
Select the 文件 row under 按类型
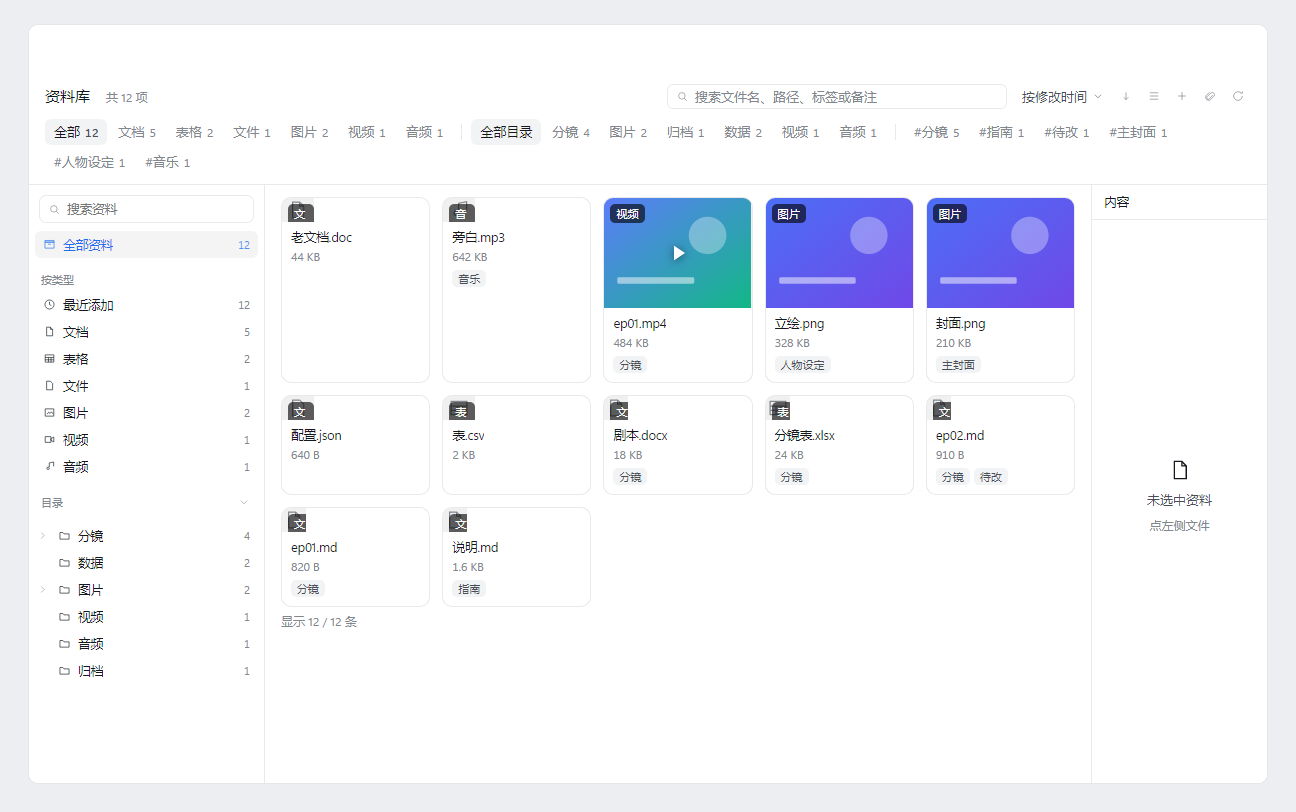click(146, 386)
